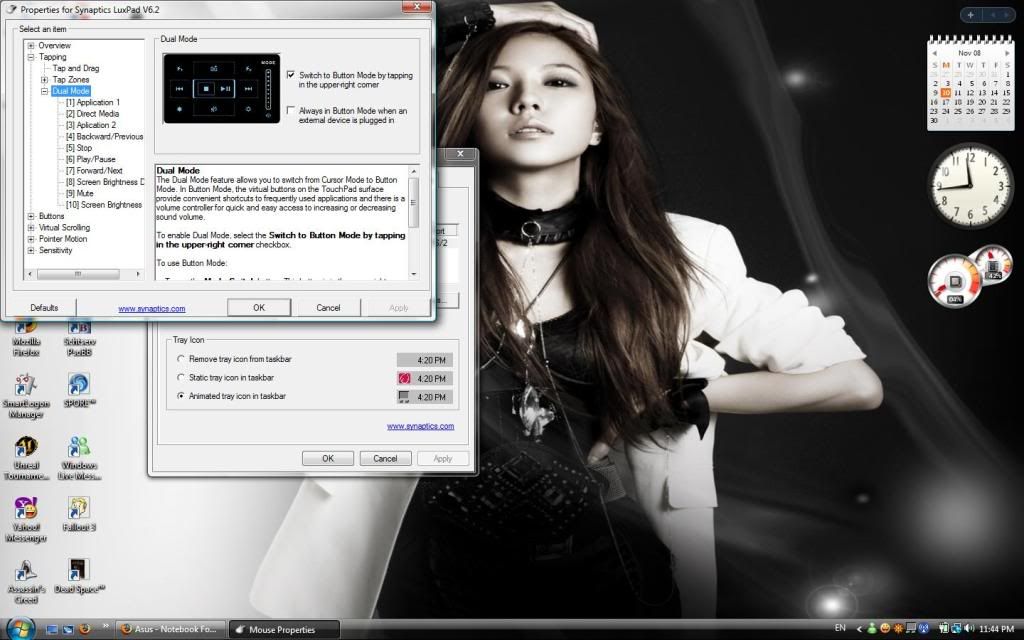This screenshot has width=1024, height=640.
Task: Click the EN language indicator in taskbar
Action: 840,628
